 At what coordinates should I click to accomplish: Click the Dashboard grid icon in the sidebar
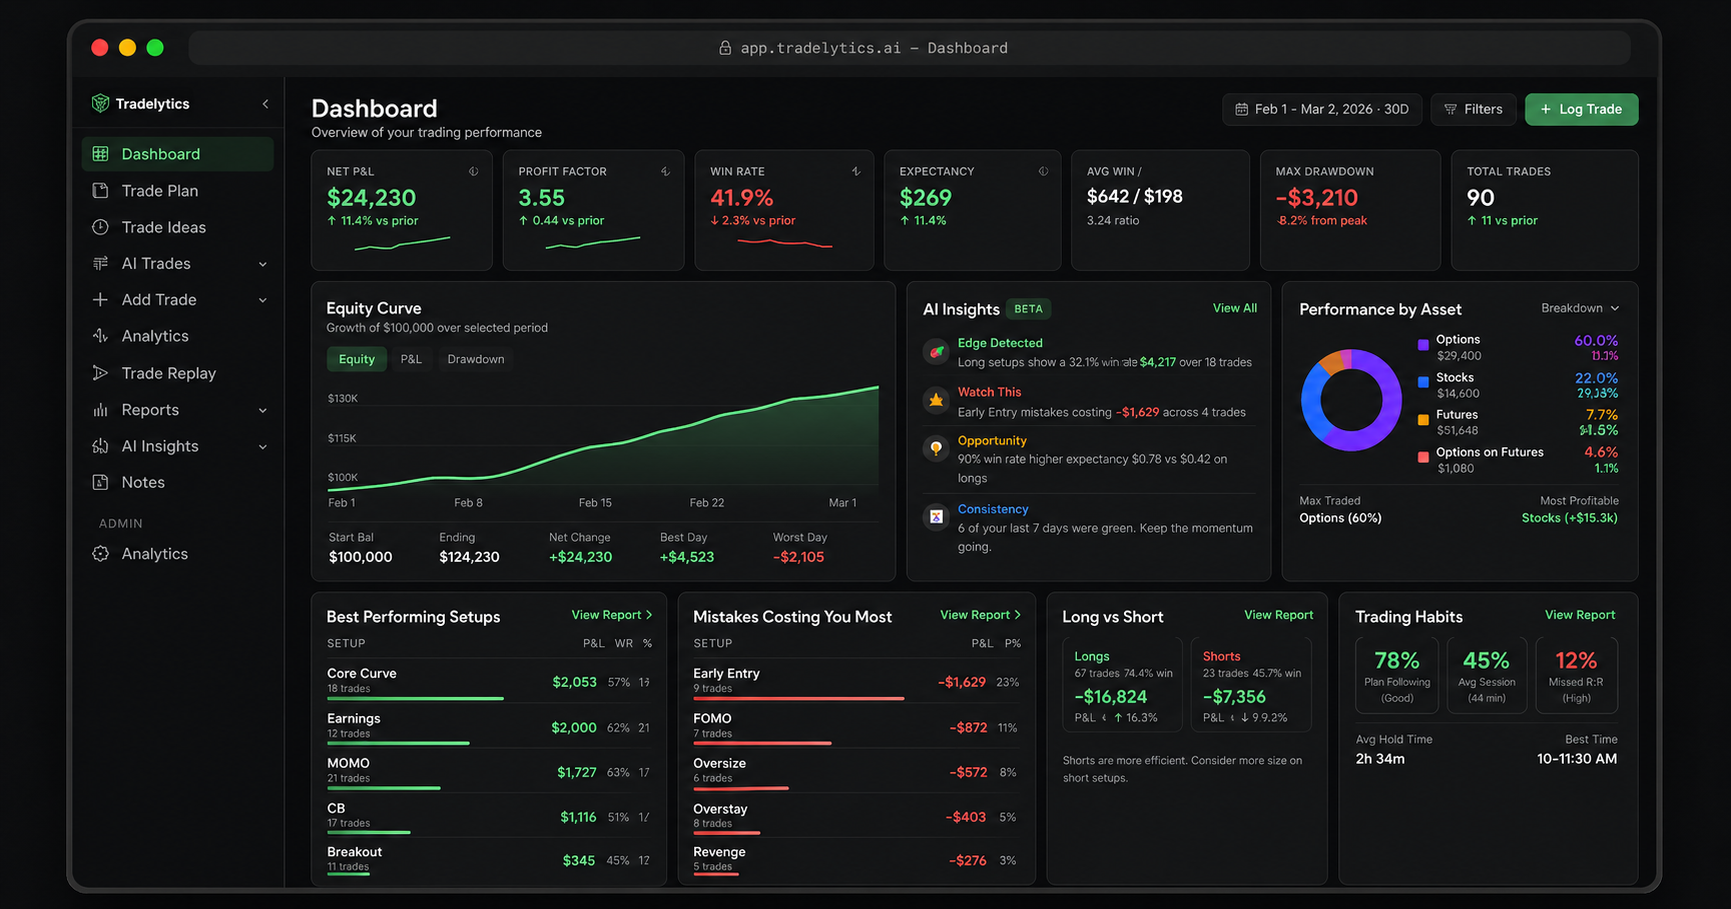(x=100, y=154)
